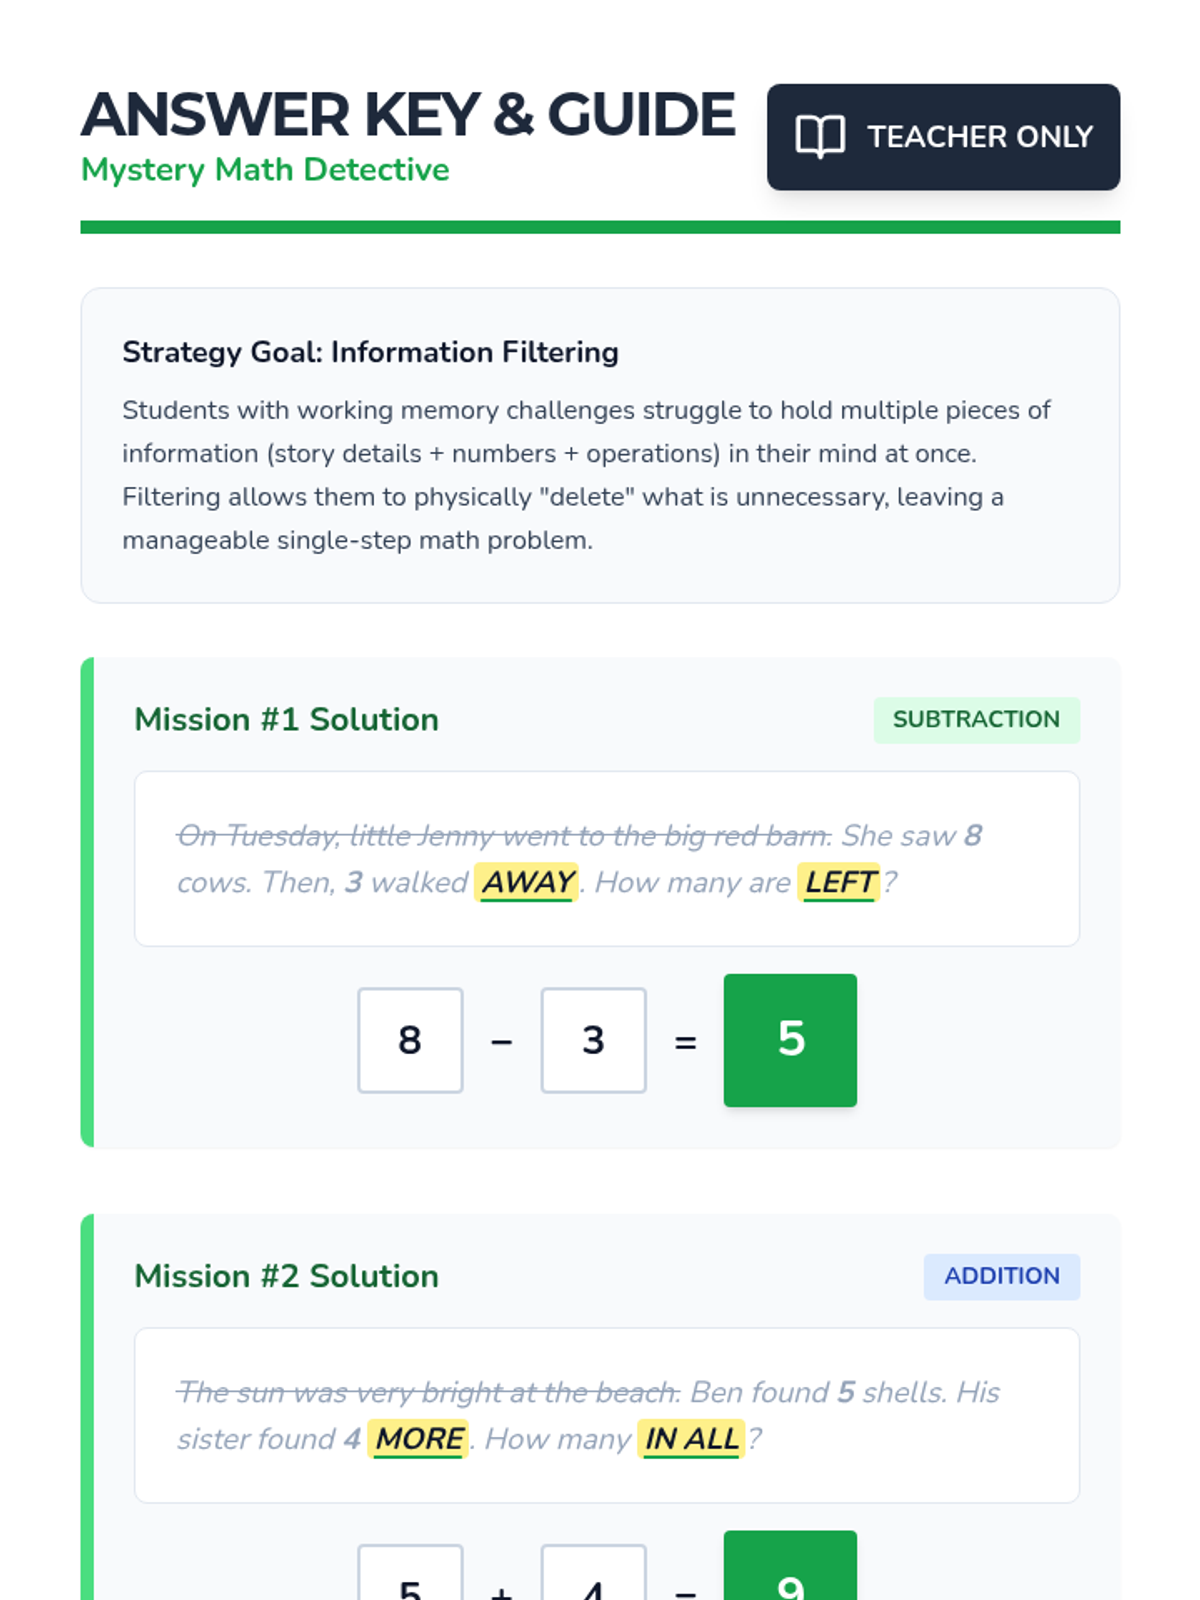
Task: Click the green answer box showing 5
Action: click(790, 1040)
